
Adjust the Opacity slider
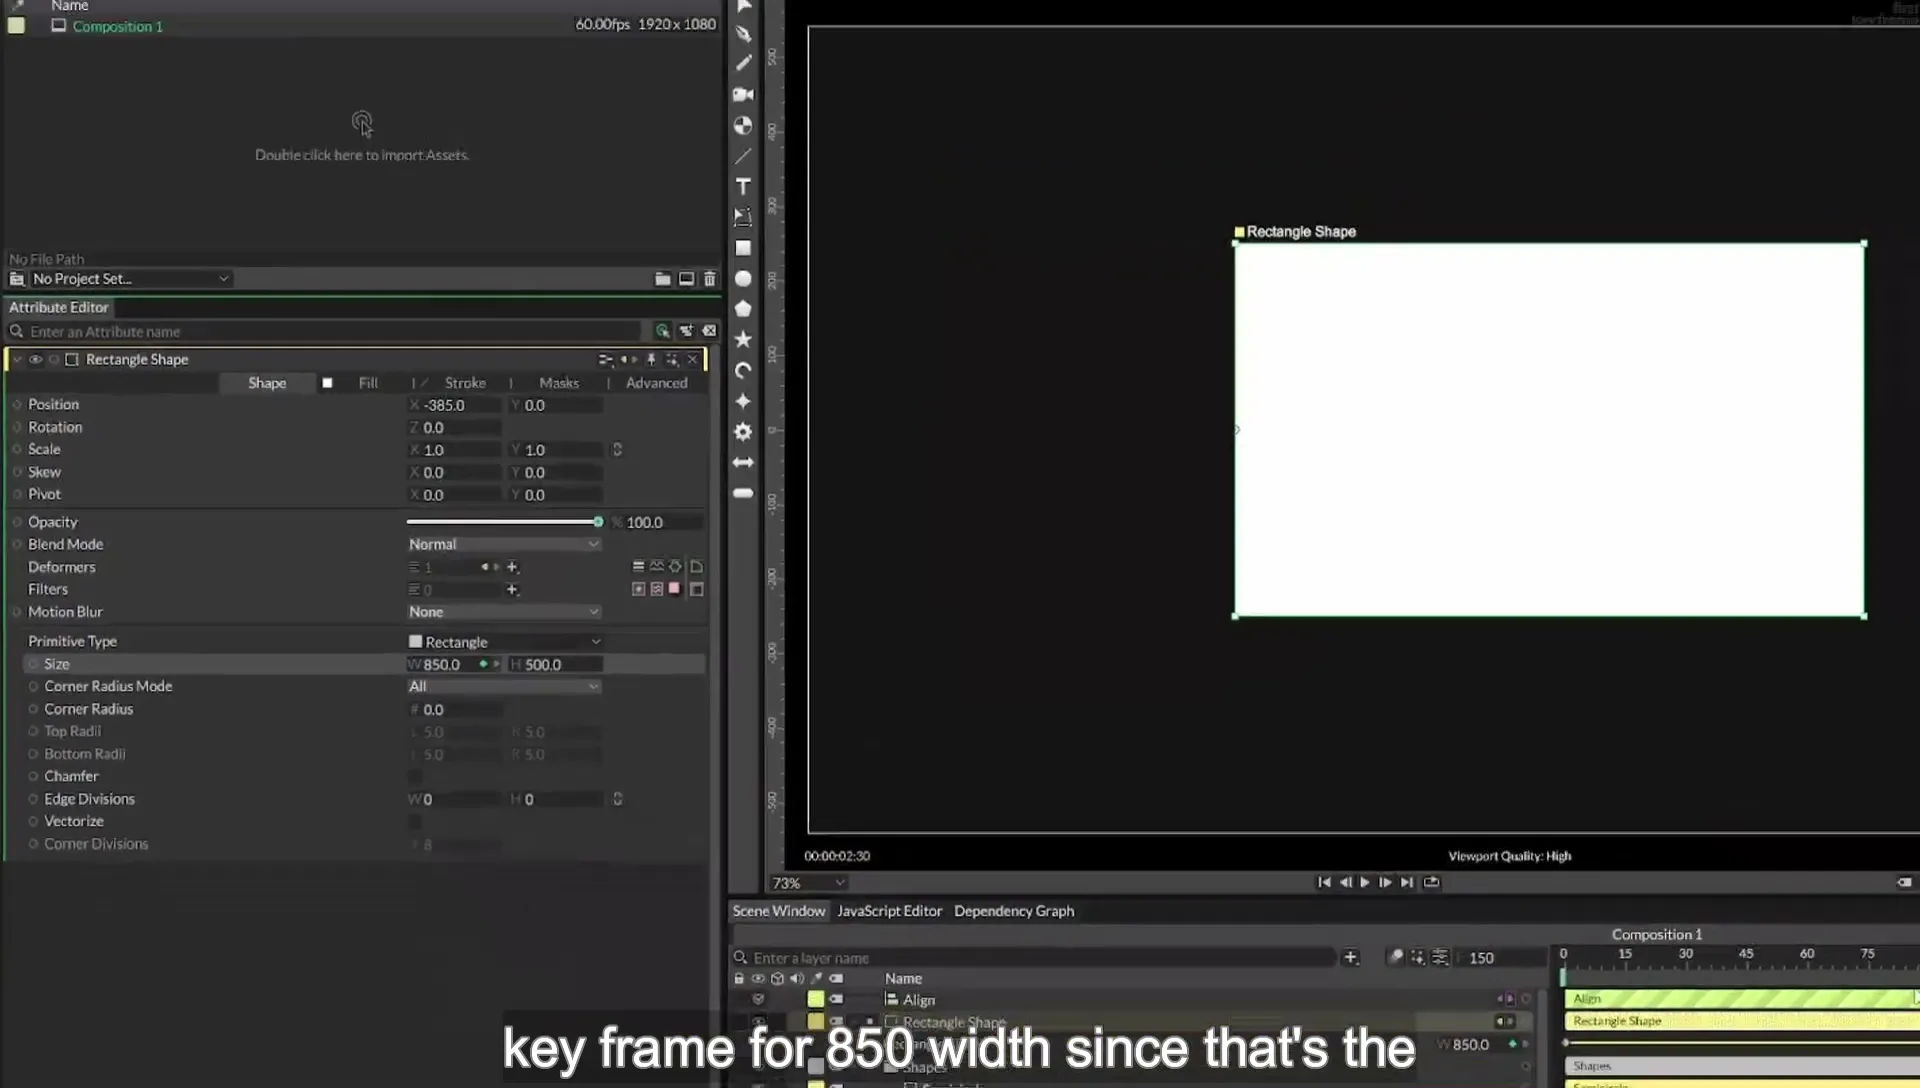tap(504, 522)
